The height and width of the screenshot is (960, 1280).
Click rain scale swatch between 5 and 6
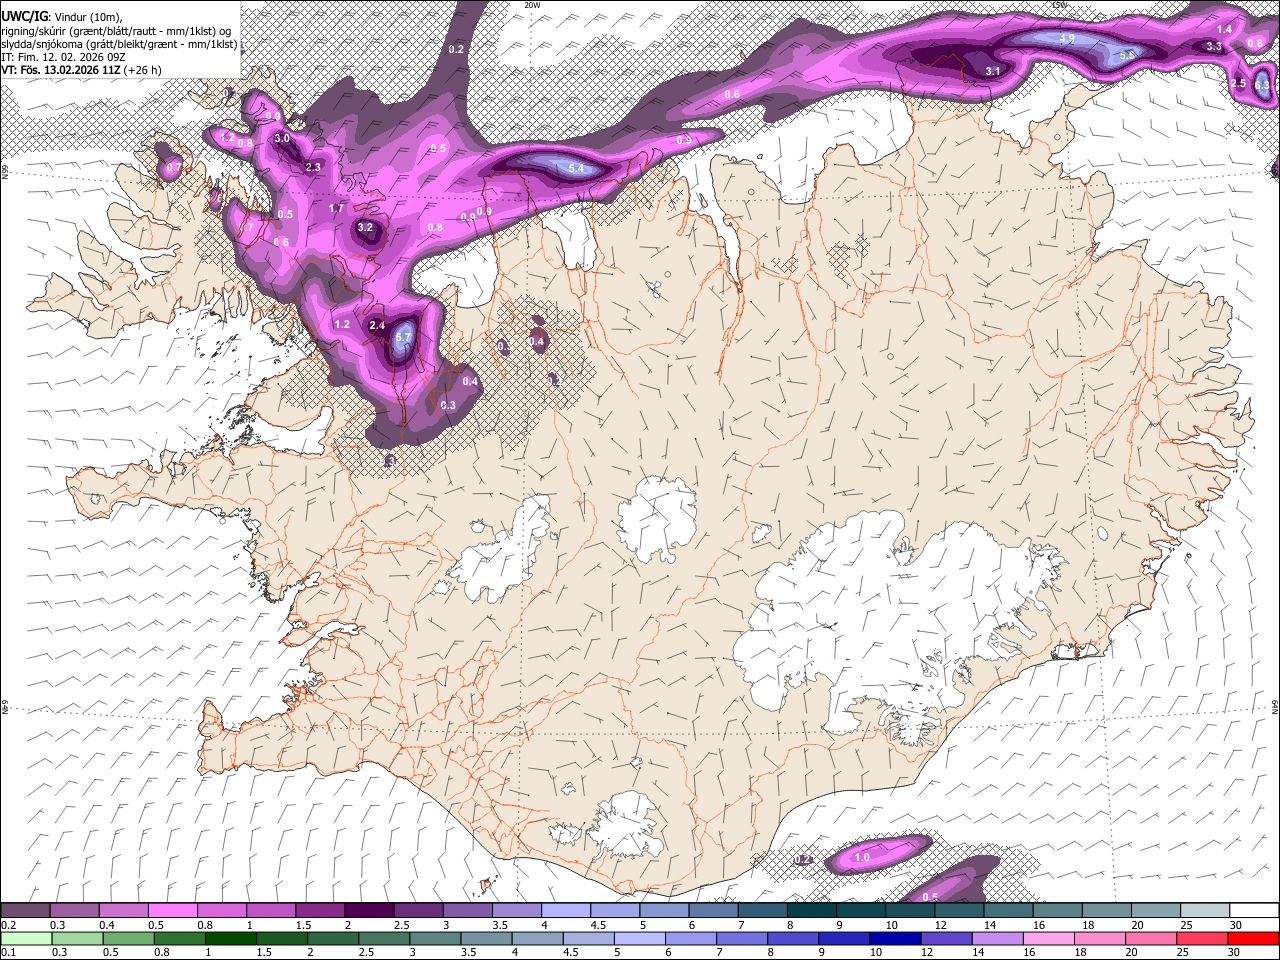point(640,938)
